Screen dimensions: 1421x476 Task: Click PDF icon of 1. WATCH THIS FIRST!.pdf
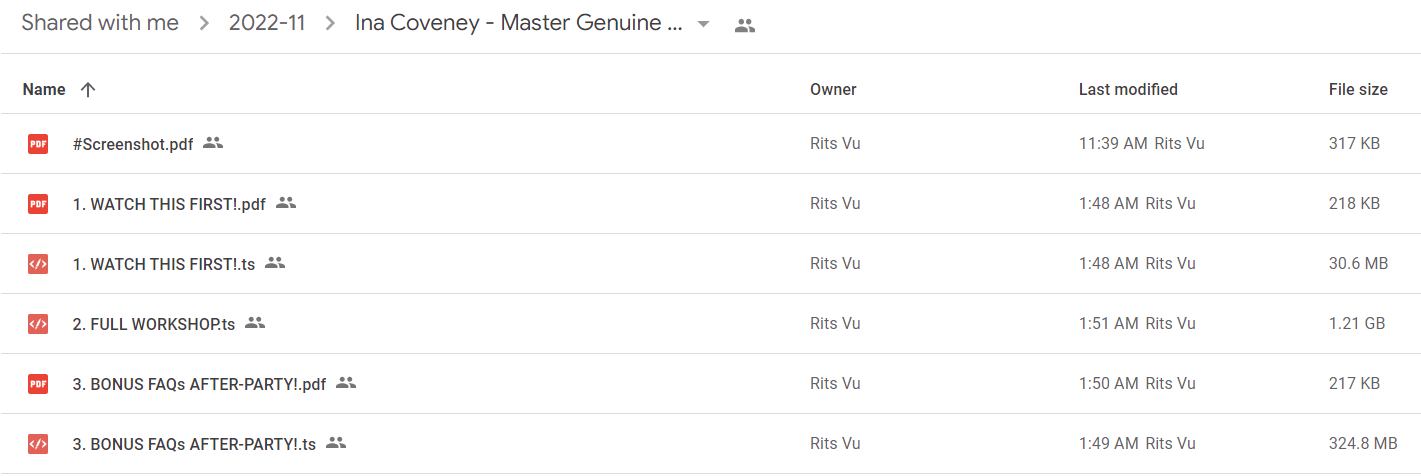(37, 204)
